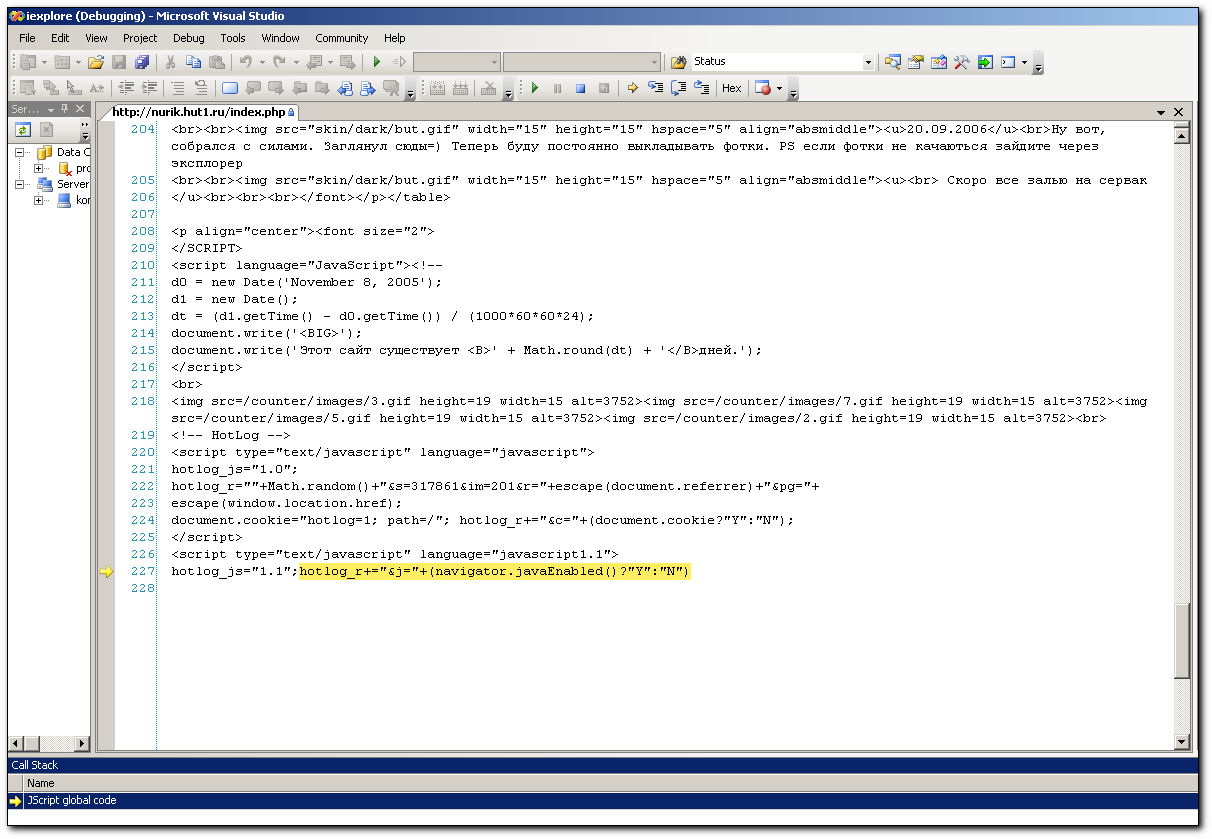Uncomment selected lines icon
This screenshot has height=839, width=1212.
point(201,88)
